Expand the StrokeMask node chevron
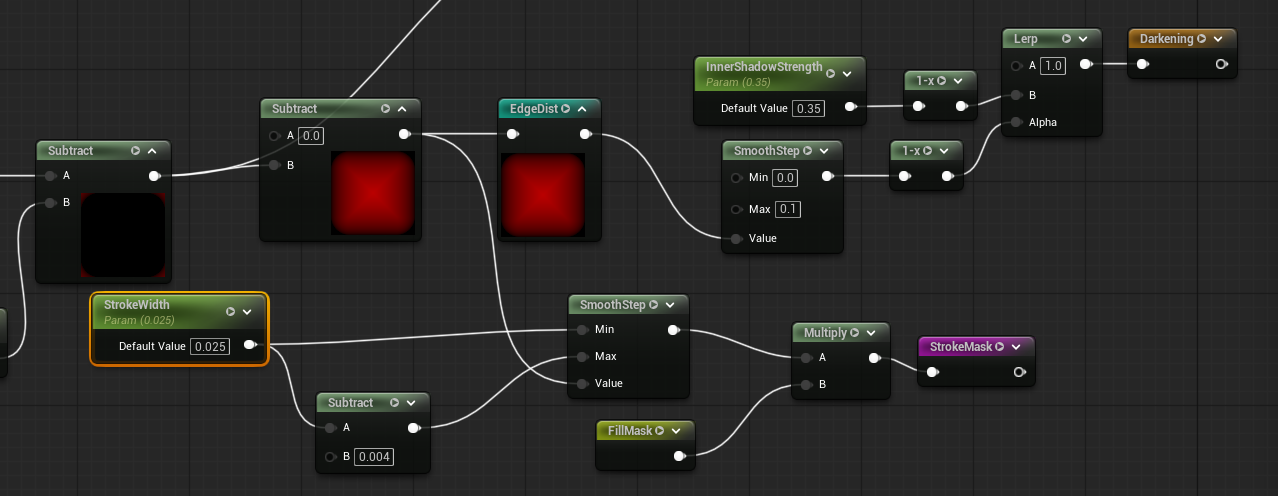Viewport: 1278px width, 496px height. 1016,346
